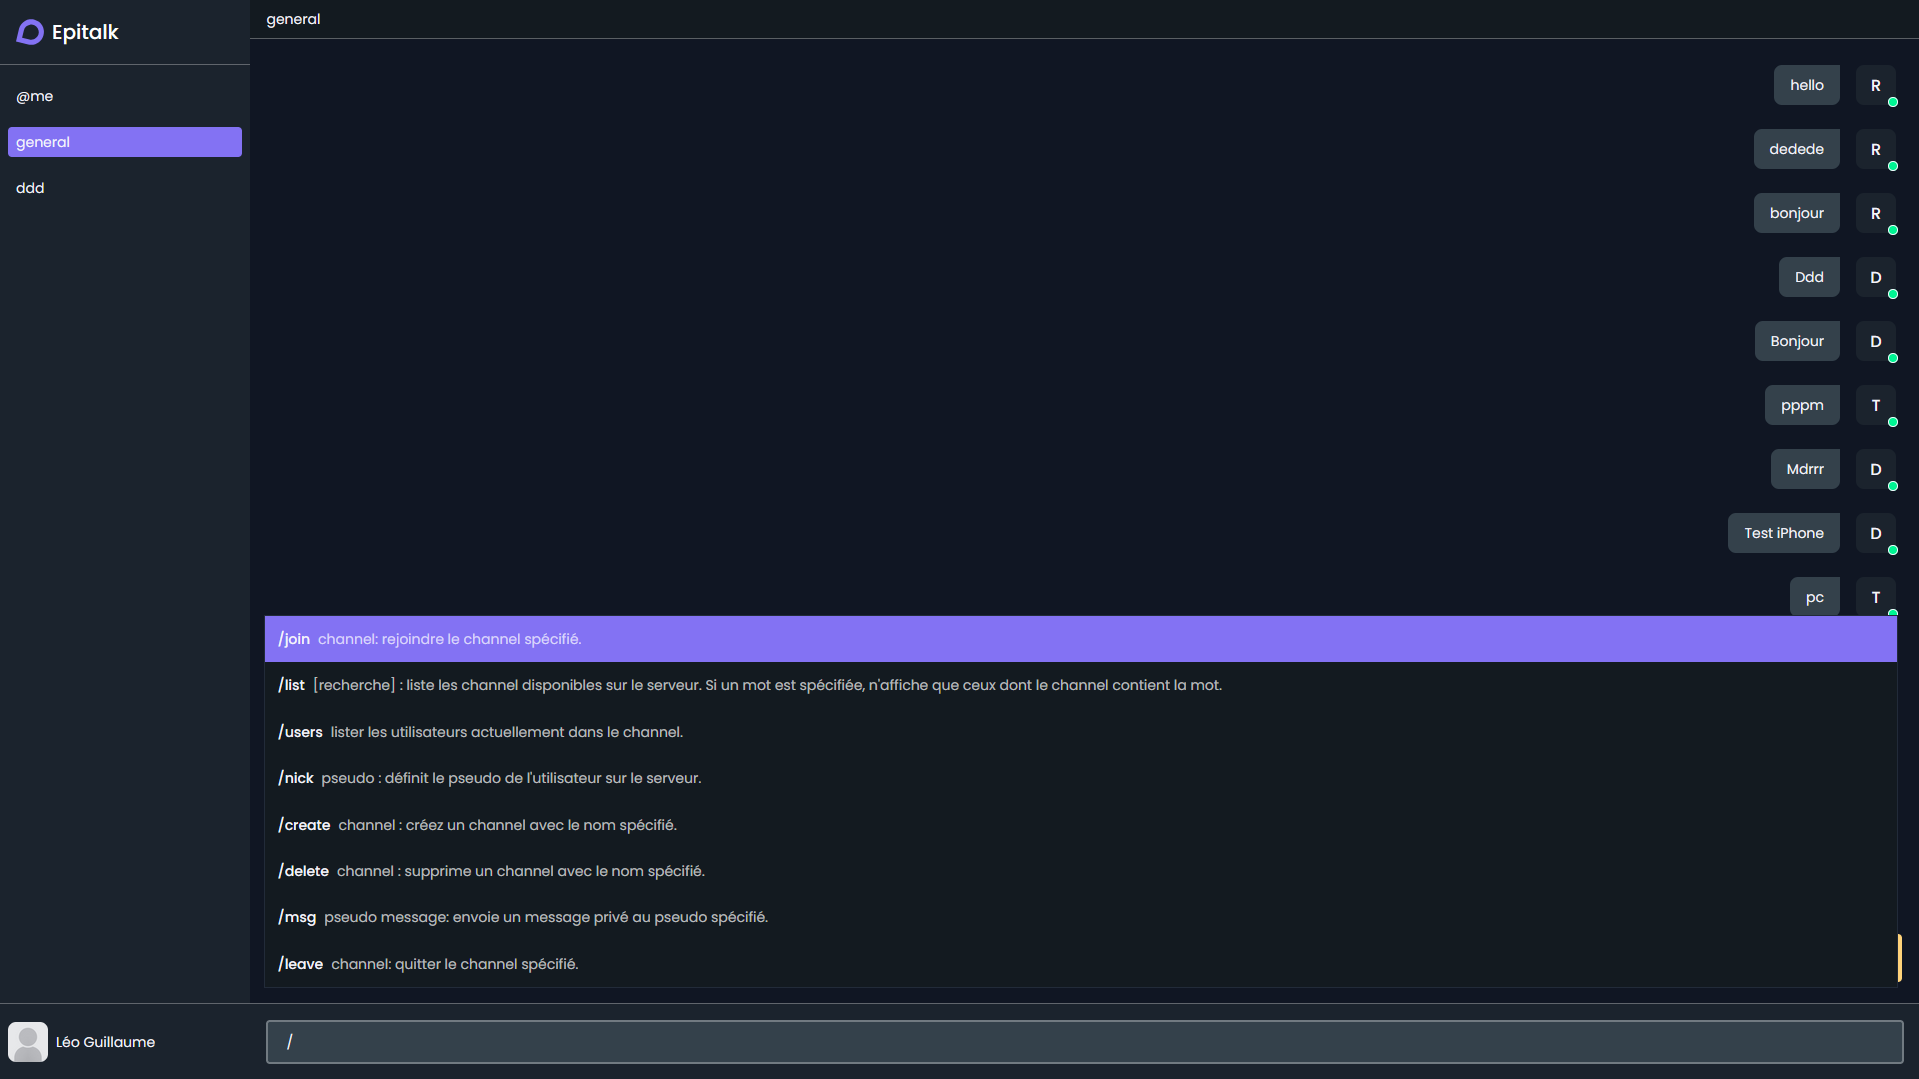
Task: Click the "R" avatar beside the hello message
Action: pos(1876,85)
